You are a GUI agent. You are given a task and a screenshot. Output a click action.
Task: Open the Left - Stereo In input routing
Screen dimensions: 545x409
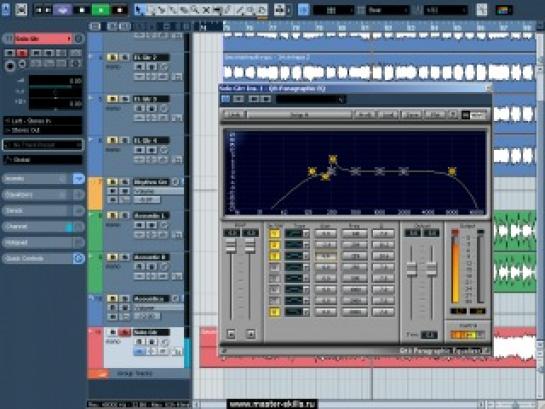coord(43,121)
